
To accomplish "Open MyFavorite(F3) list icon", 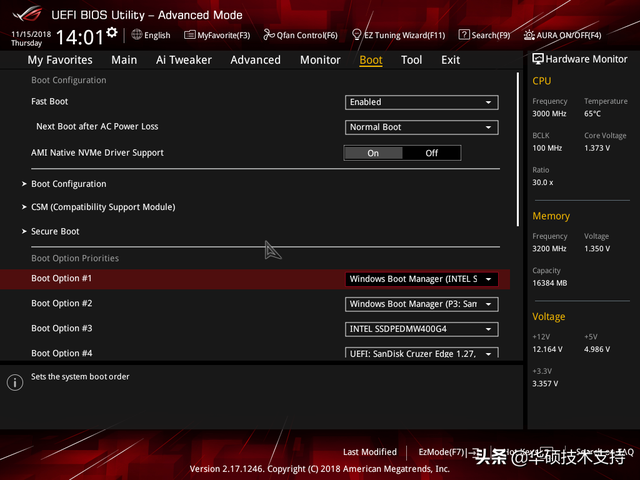I will (x=189, y=35).
